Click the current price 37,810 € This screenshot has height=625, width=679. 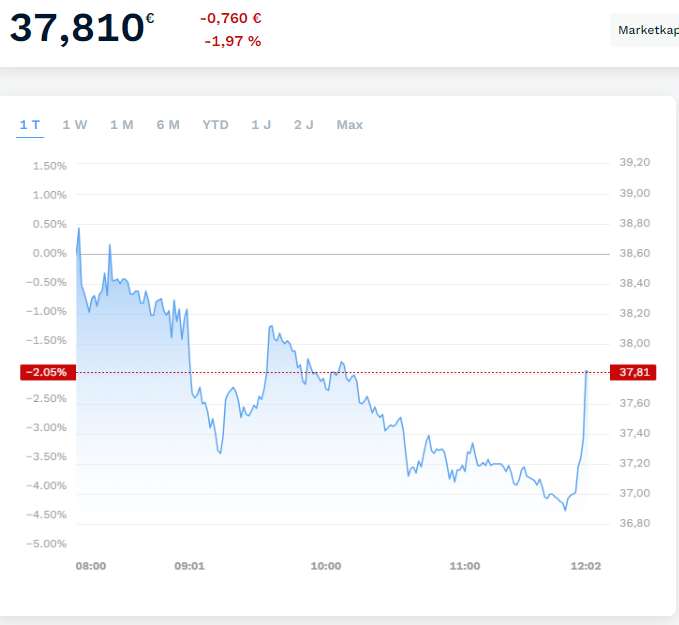click(x=82, y=28)
